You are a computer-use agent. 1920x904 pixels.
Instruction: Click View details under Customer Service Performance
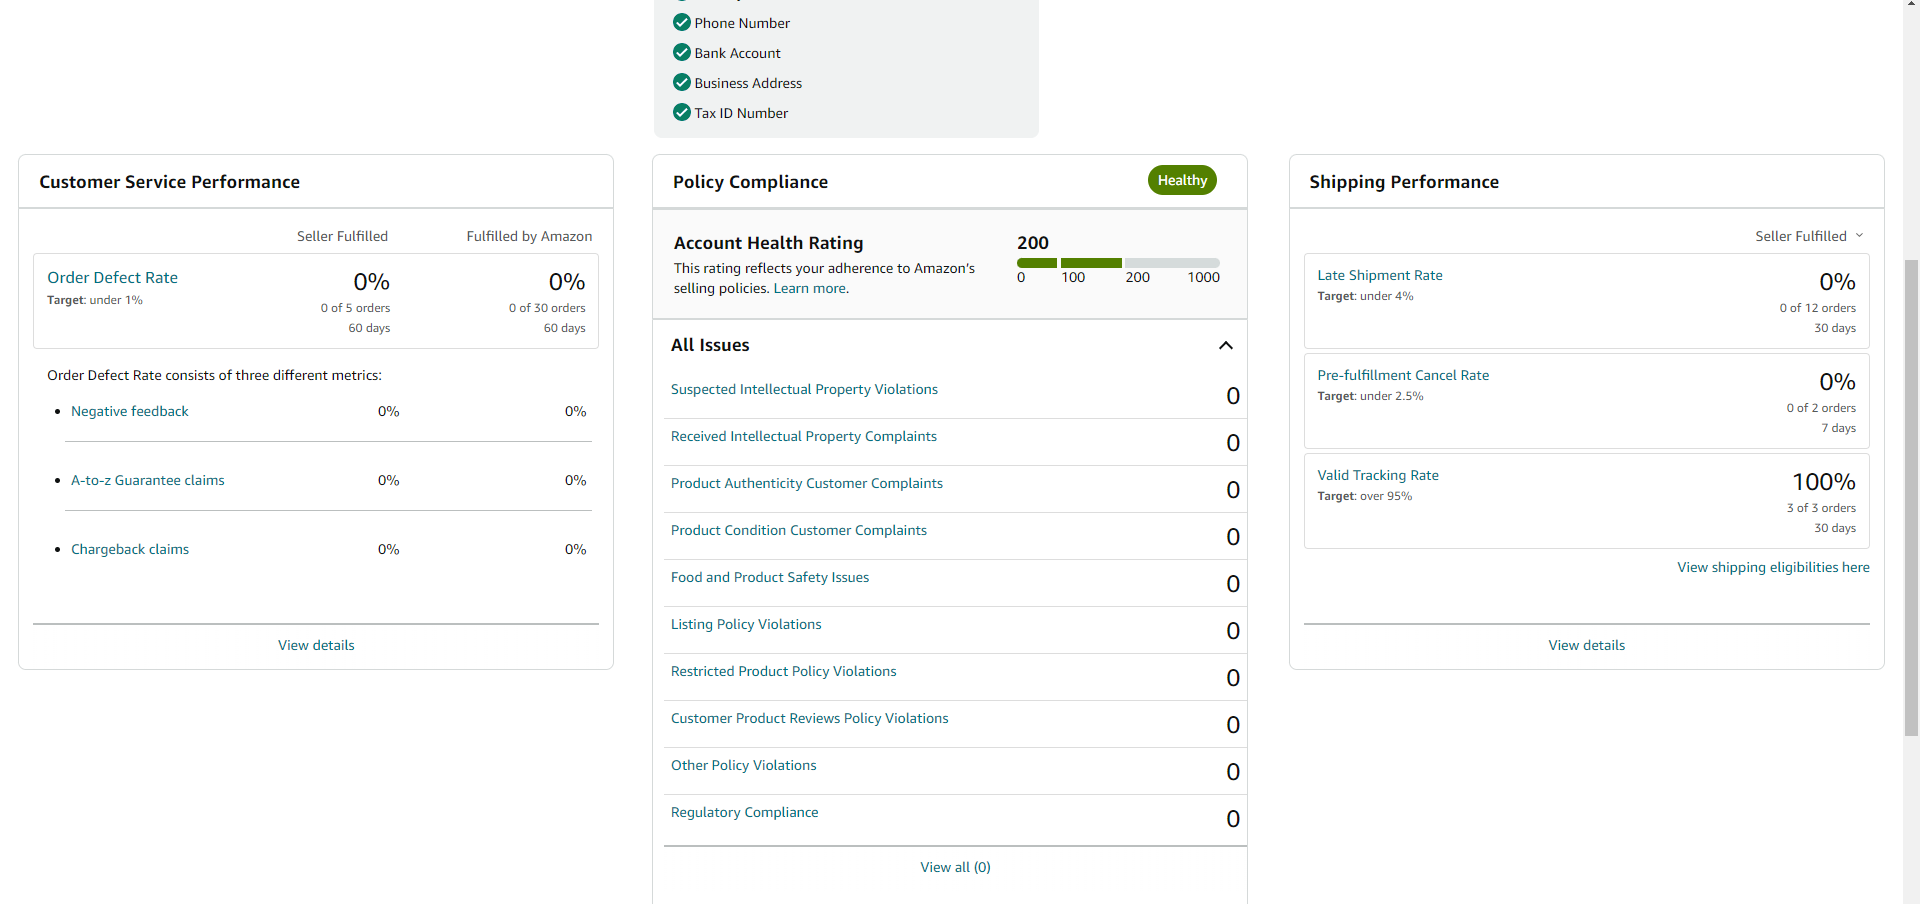pyautogui.click(x=316, y=645)
